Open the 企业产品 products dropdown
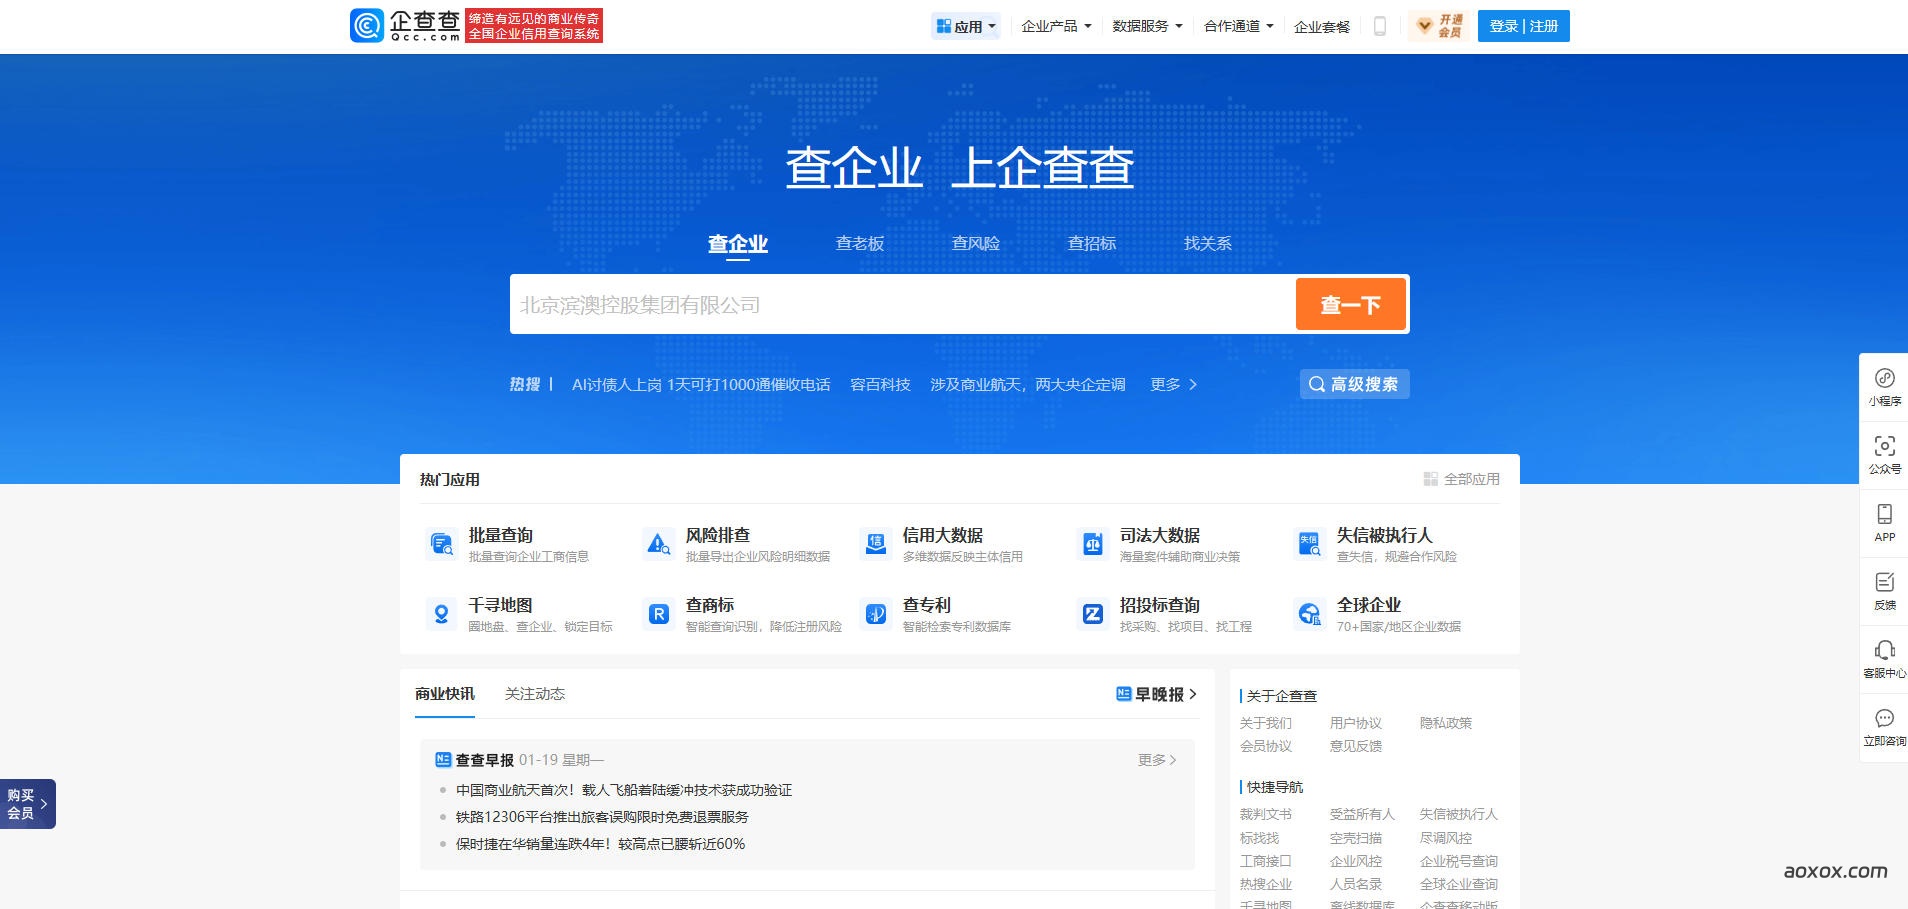Viewport: 1908px width, 909px height. 1057,26
